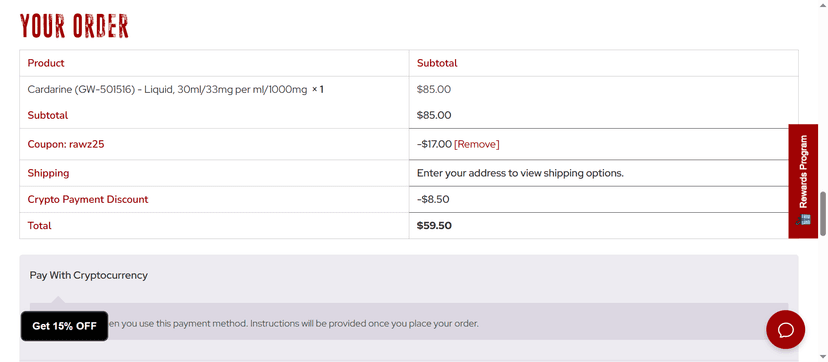828x362 pixels.
Task: Click the Get 15% OFF button
Action: [x=64, y=326]
